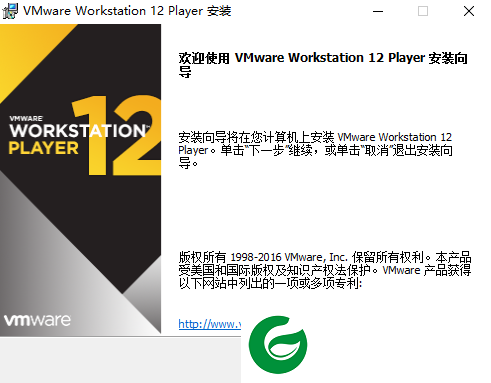
Task: Click the copyright text '版权所有 1998-2016 VMware, Inc.'
Action: click(263, 257)
